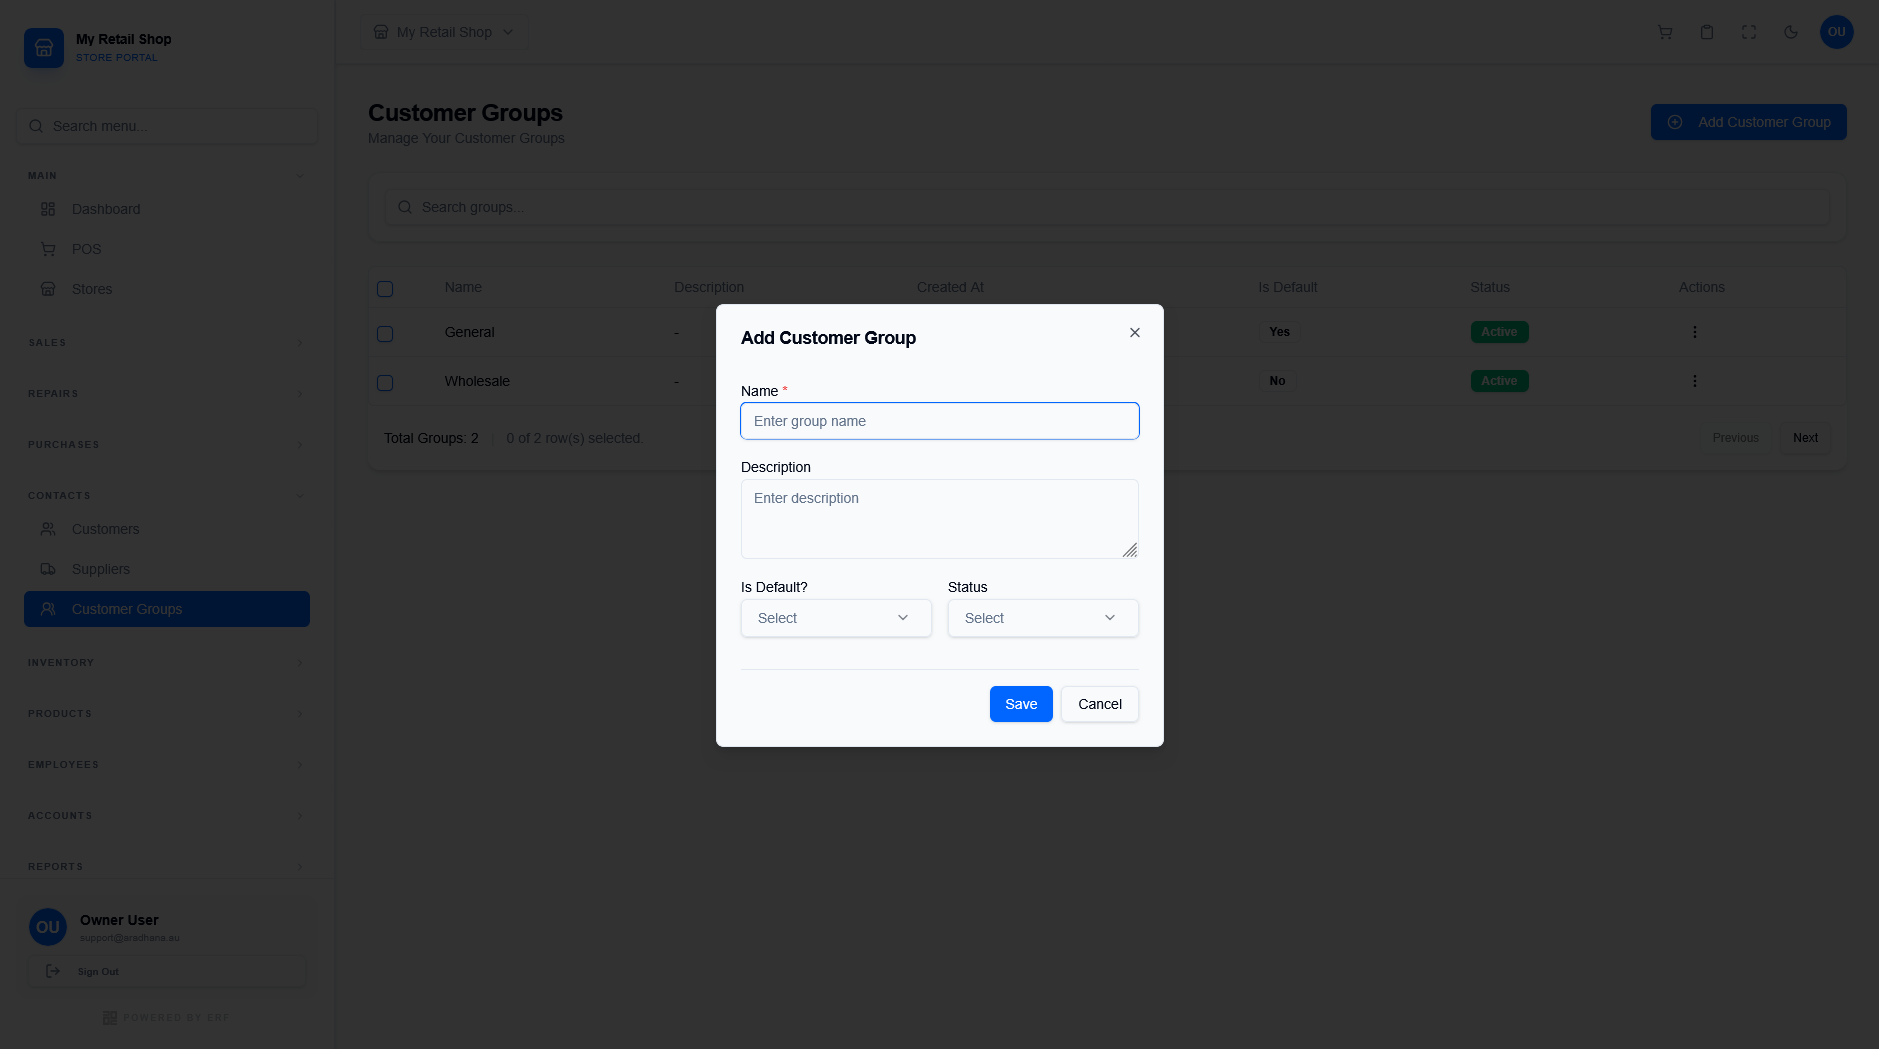Click the Suppliers truck icon
The width and height of the screenshot is (1879, 1049).
48,569
